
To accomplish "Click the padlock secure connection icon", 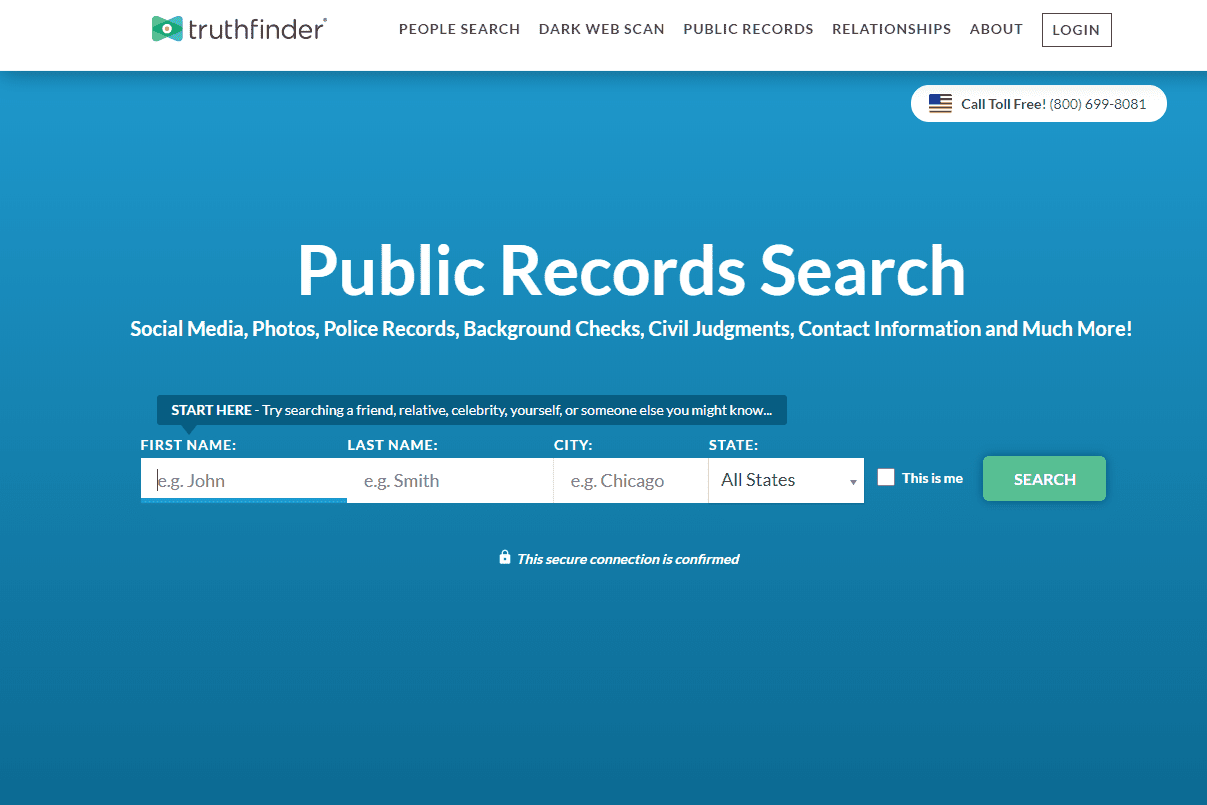I will (x=505, y=558).
